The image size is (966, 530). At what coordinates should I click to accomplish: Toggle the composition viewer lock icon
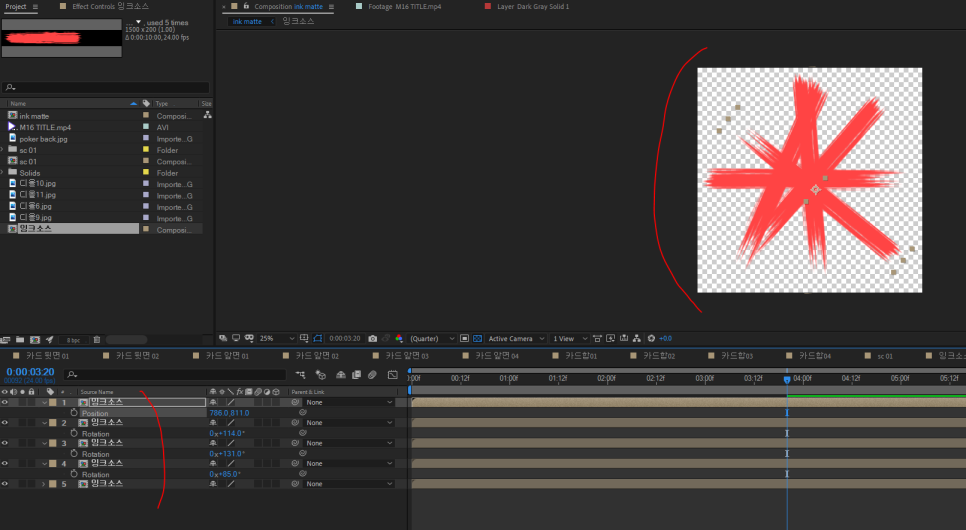[246, 6]
